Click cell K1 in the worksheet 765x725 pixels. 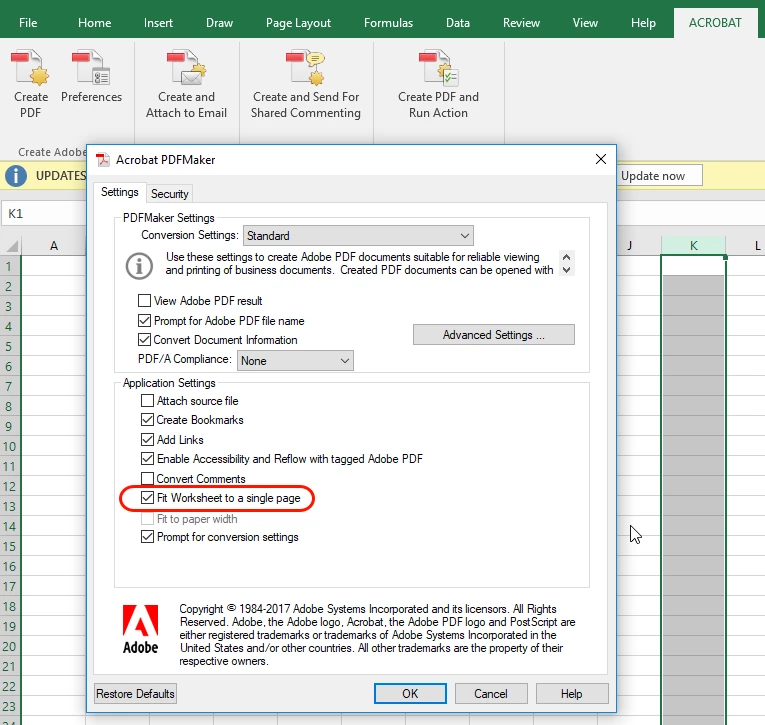pos(693,265)
